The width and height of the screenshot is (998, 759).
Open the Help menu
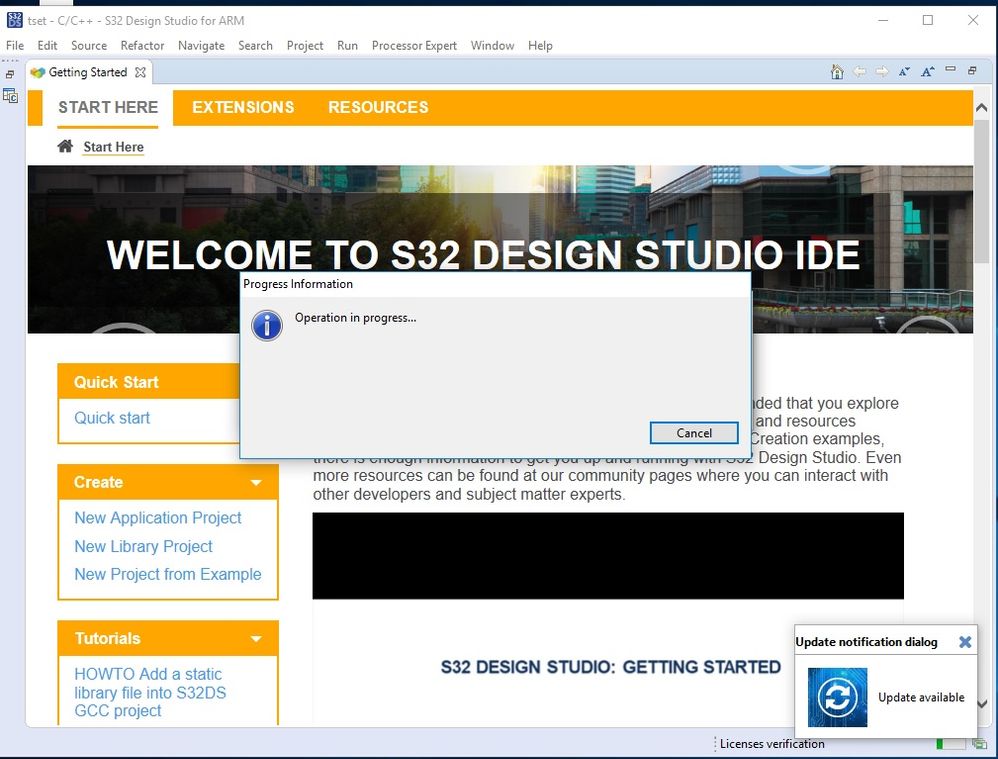pos(540,46)
